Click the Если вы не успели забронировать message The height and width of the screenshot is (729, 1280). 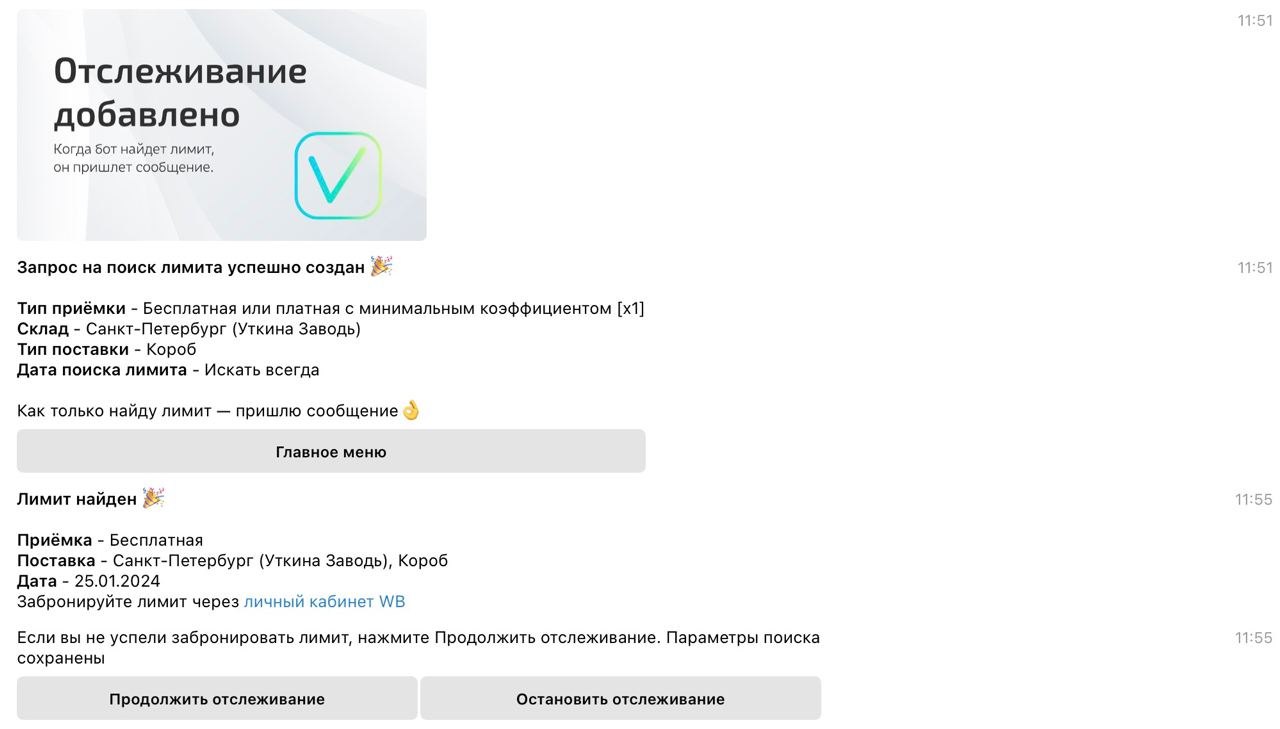(x=418, y=647)
